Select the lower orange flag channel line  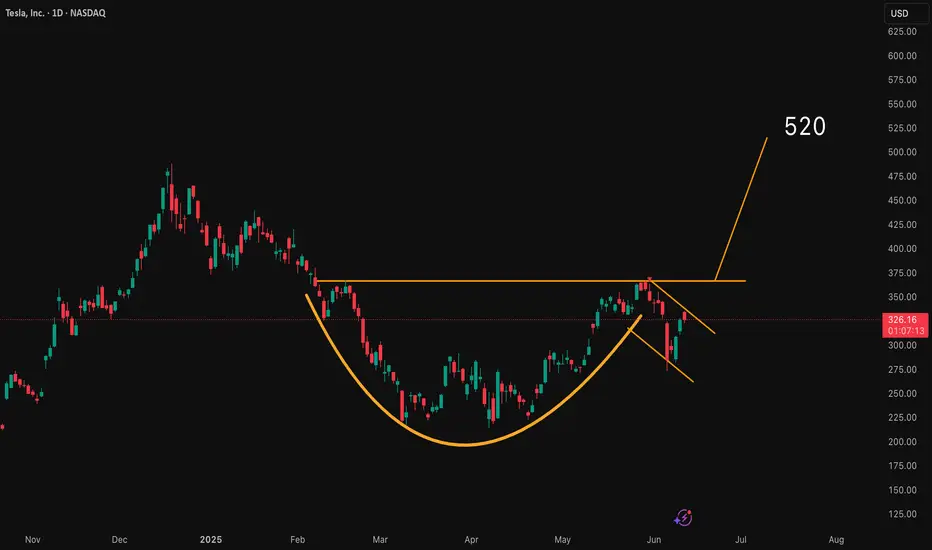(660, 354)
